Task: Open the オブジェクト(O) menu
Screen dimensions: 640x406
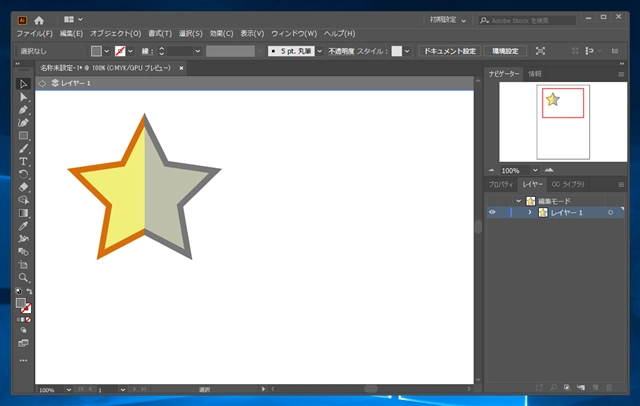Action: (116, 33)
